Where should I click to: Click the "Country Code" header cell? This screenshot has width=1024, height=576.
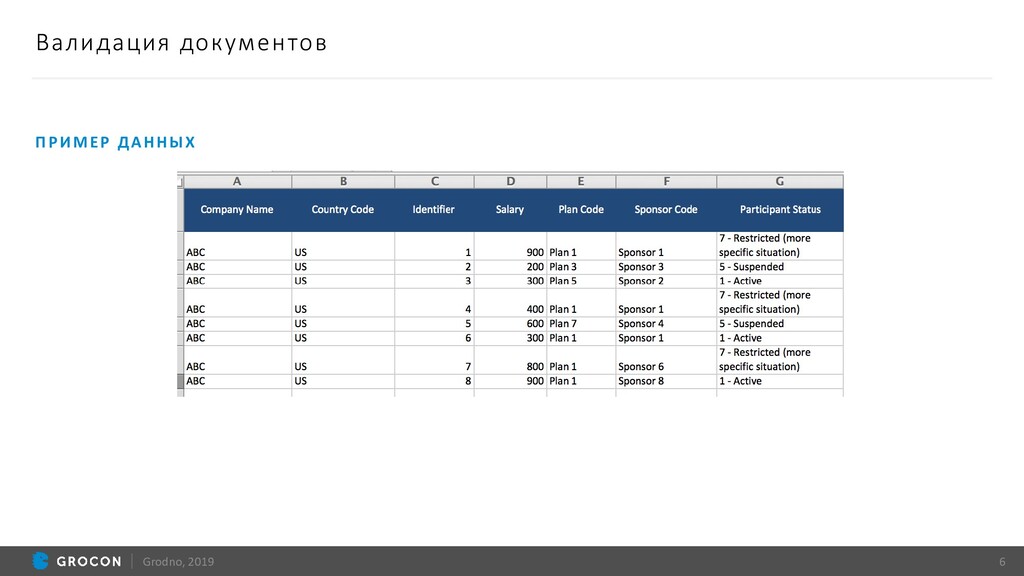(x=343, y=210)
